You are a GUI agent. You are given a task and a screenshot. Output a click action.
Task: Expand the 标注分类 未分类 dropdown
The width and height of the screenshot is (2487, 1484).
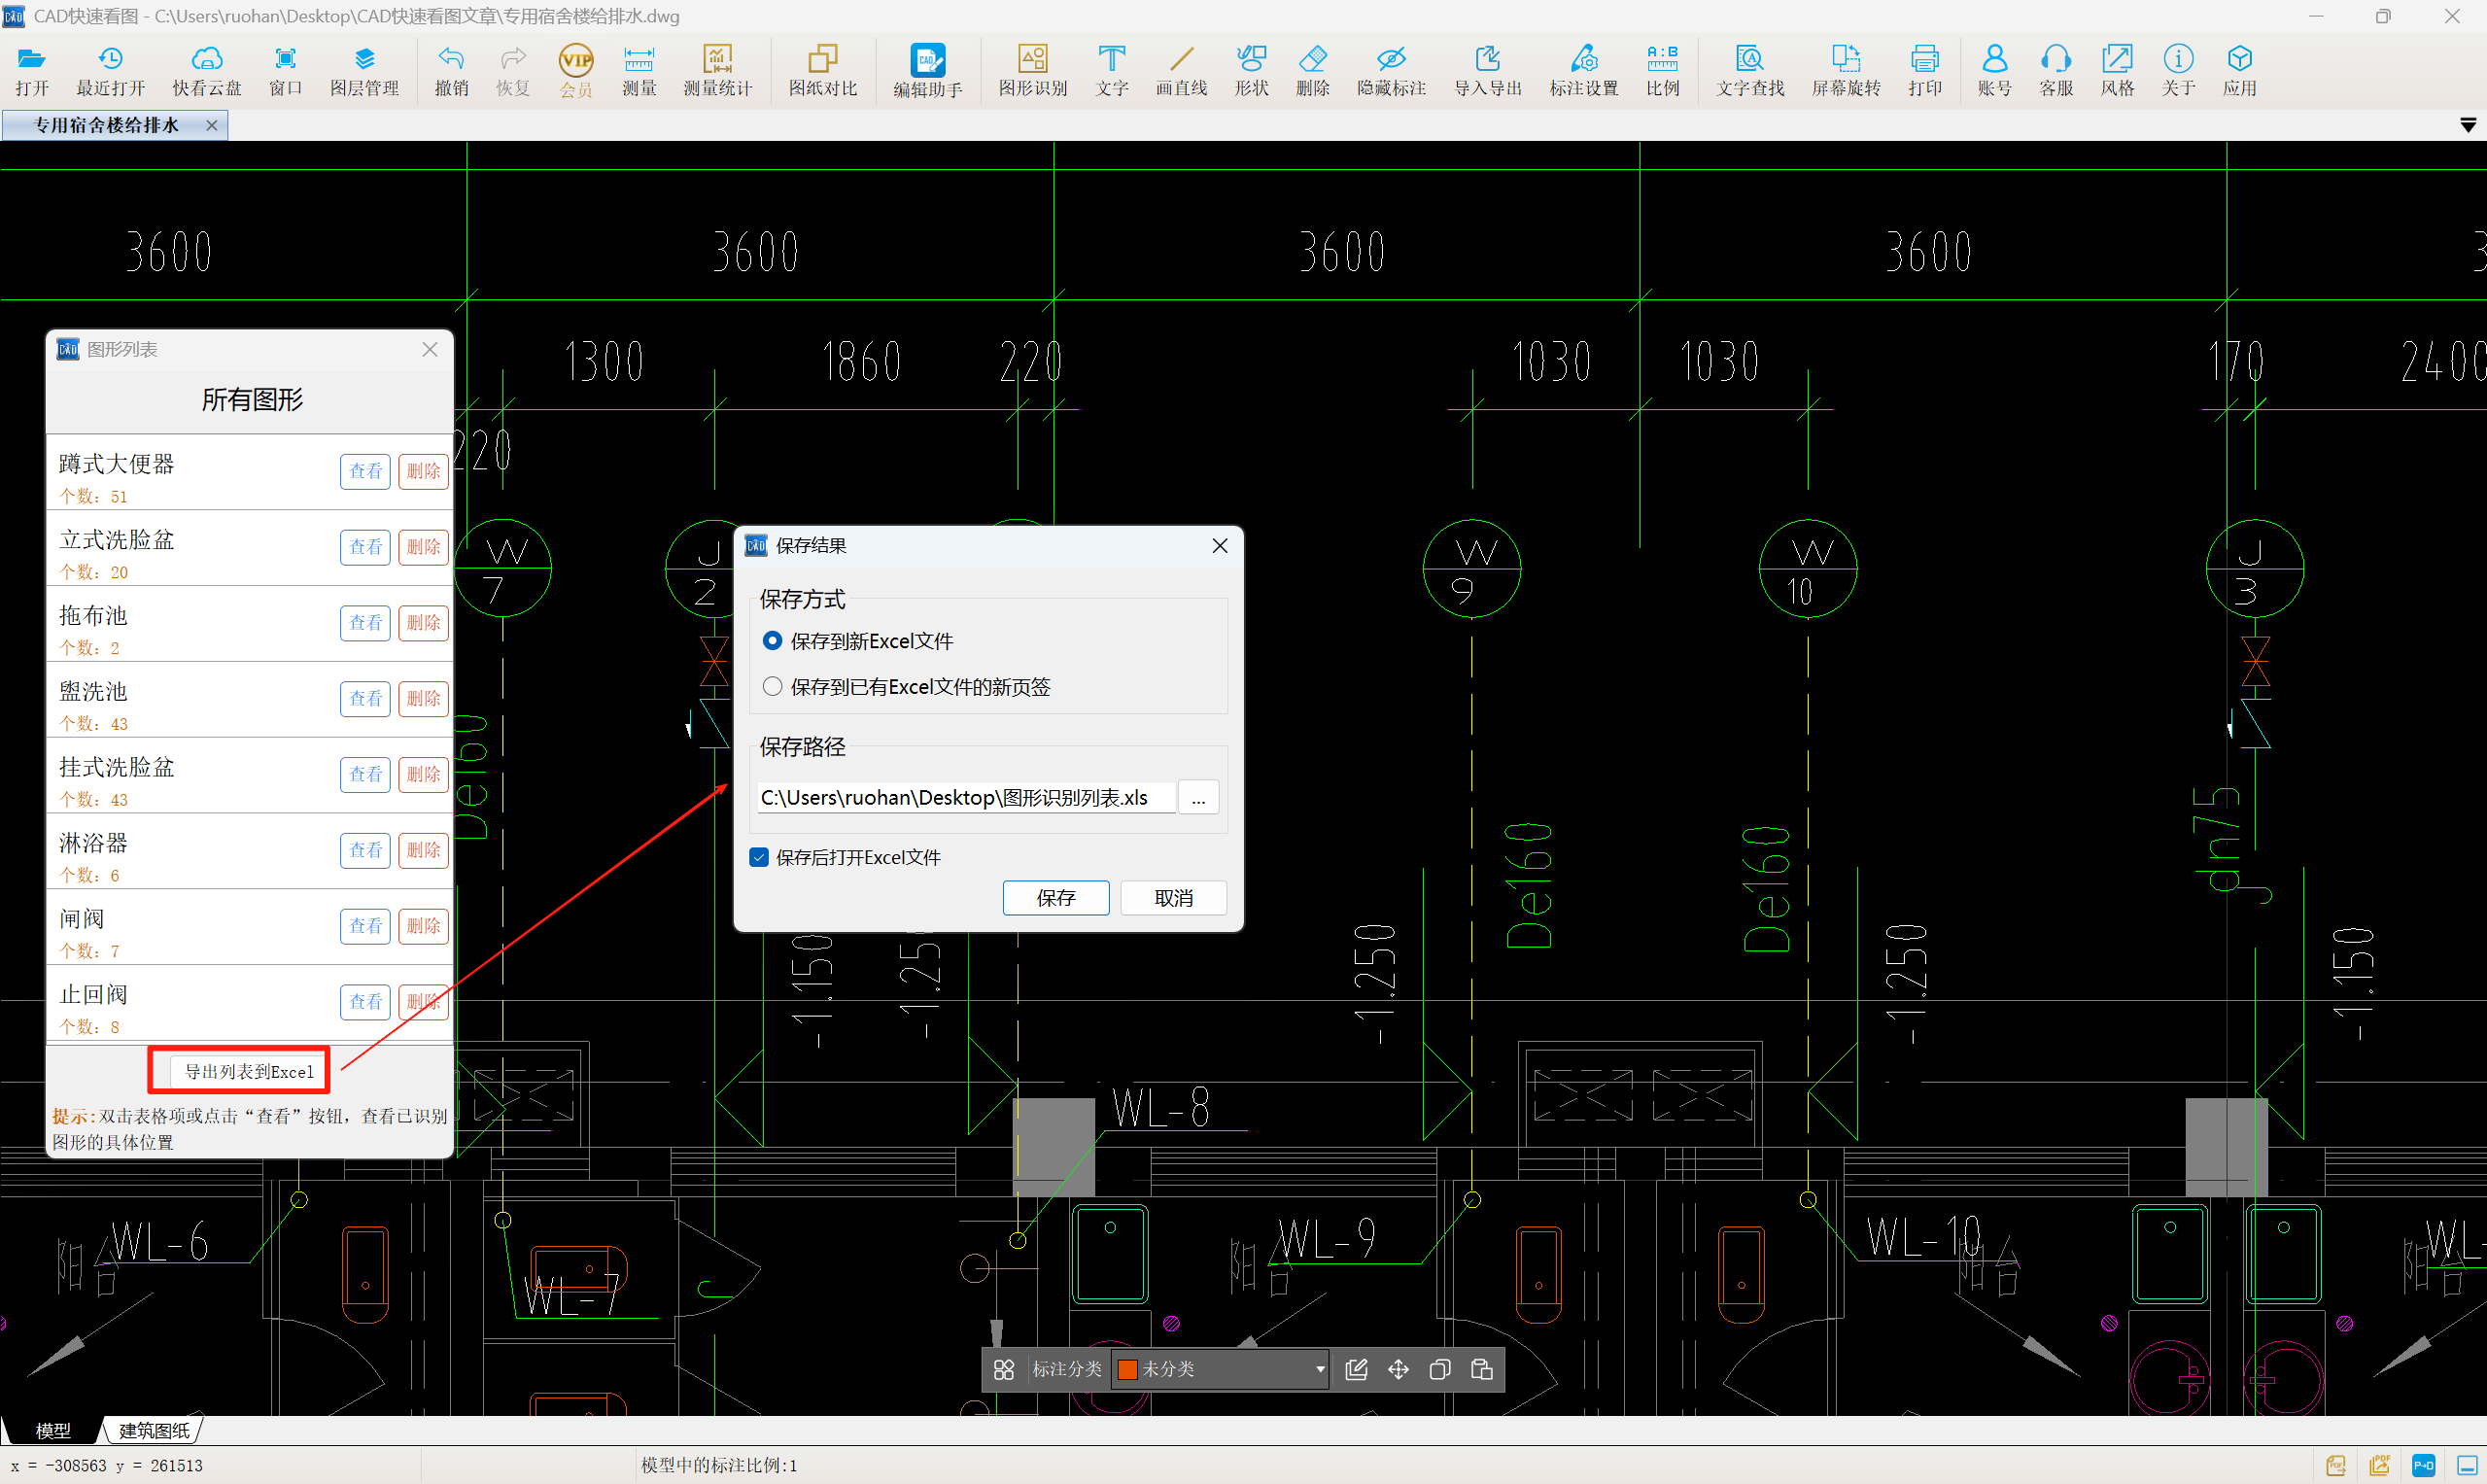[x=1319, y=1369]
